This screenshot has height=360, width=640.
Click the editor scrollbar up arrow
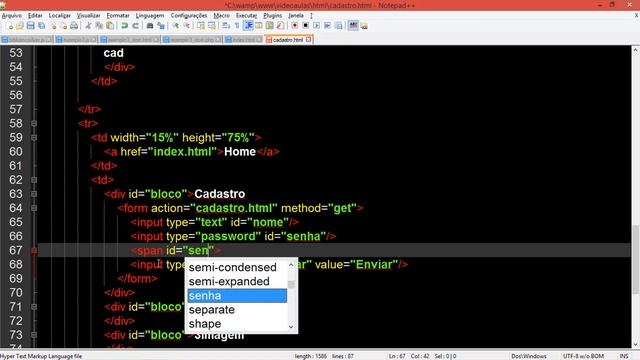coord(636,50)
